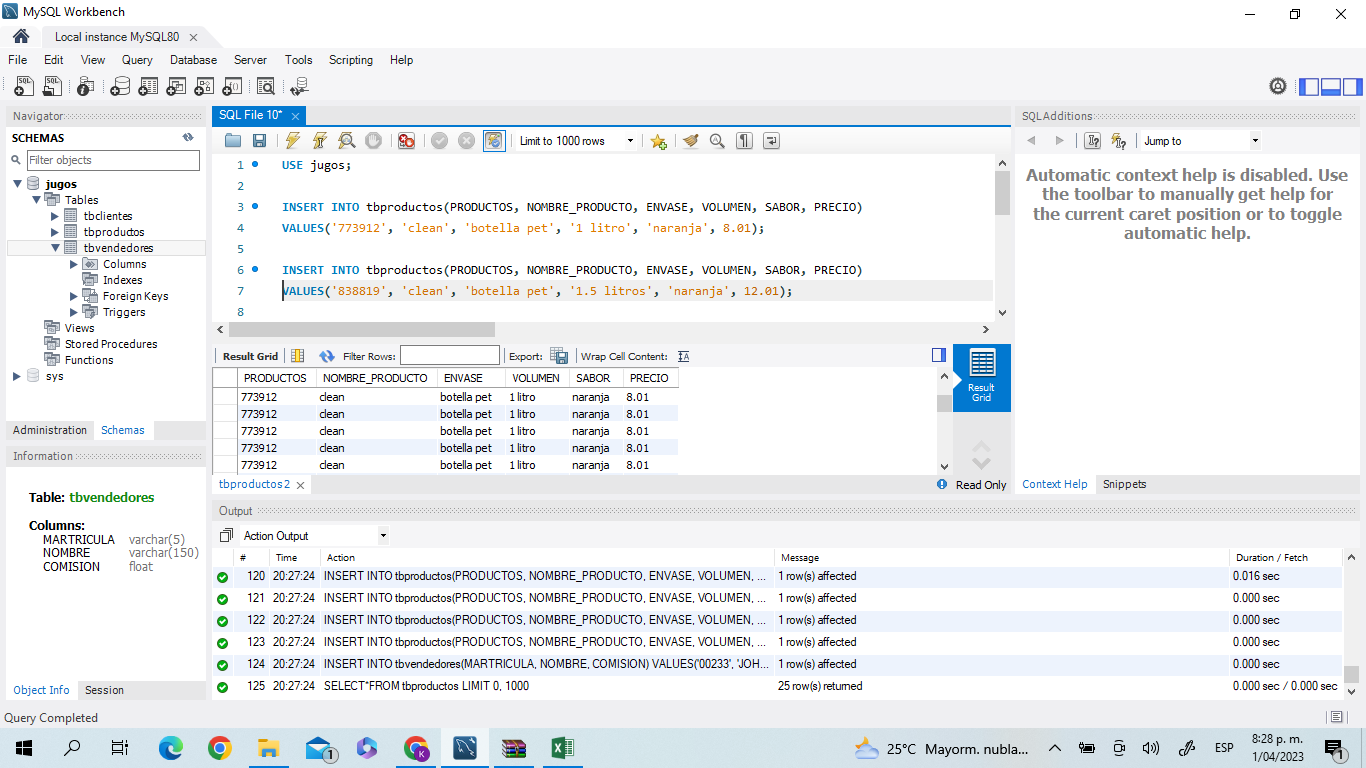Open Excel from the taskbar

tap(562, 748)
